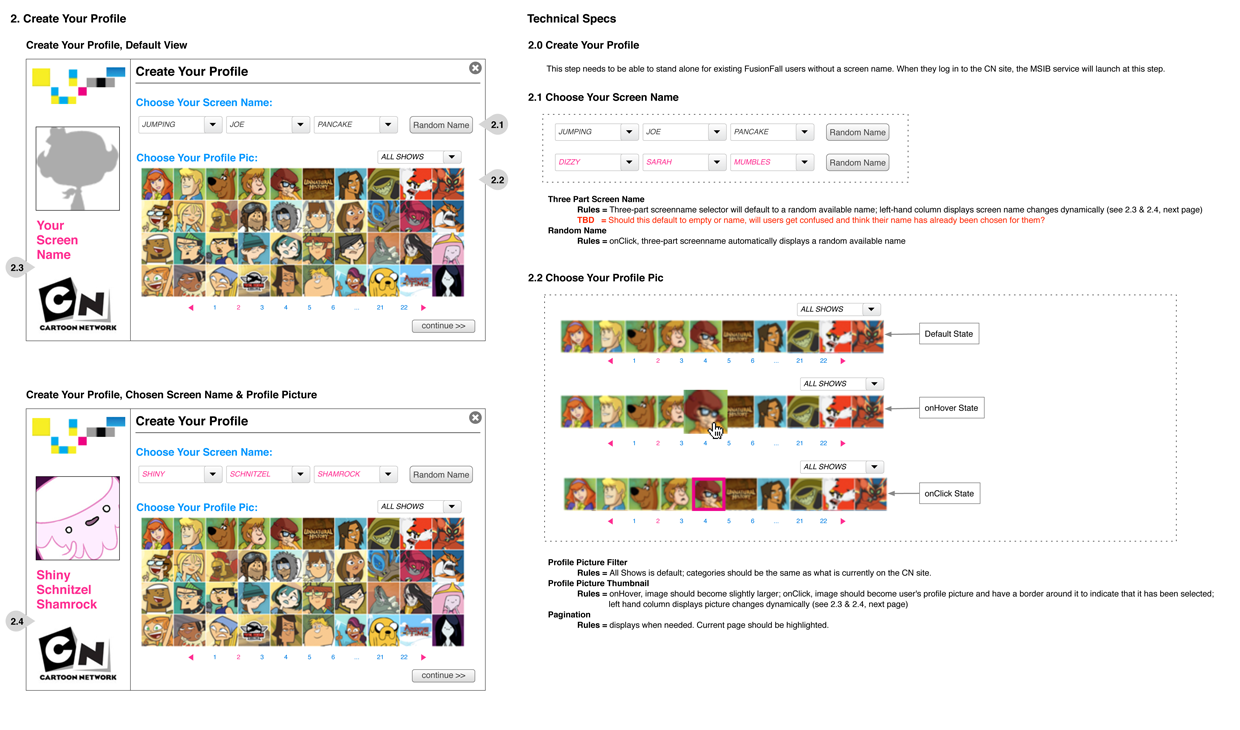
Task: Select page 6 under the onHover State row
Action: coord(753,443)
